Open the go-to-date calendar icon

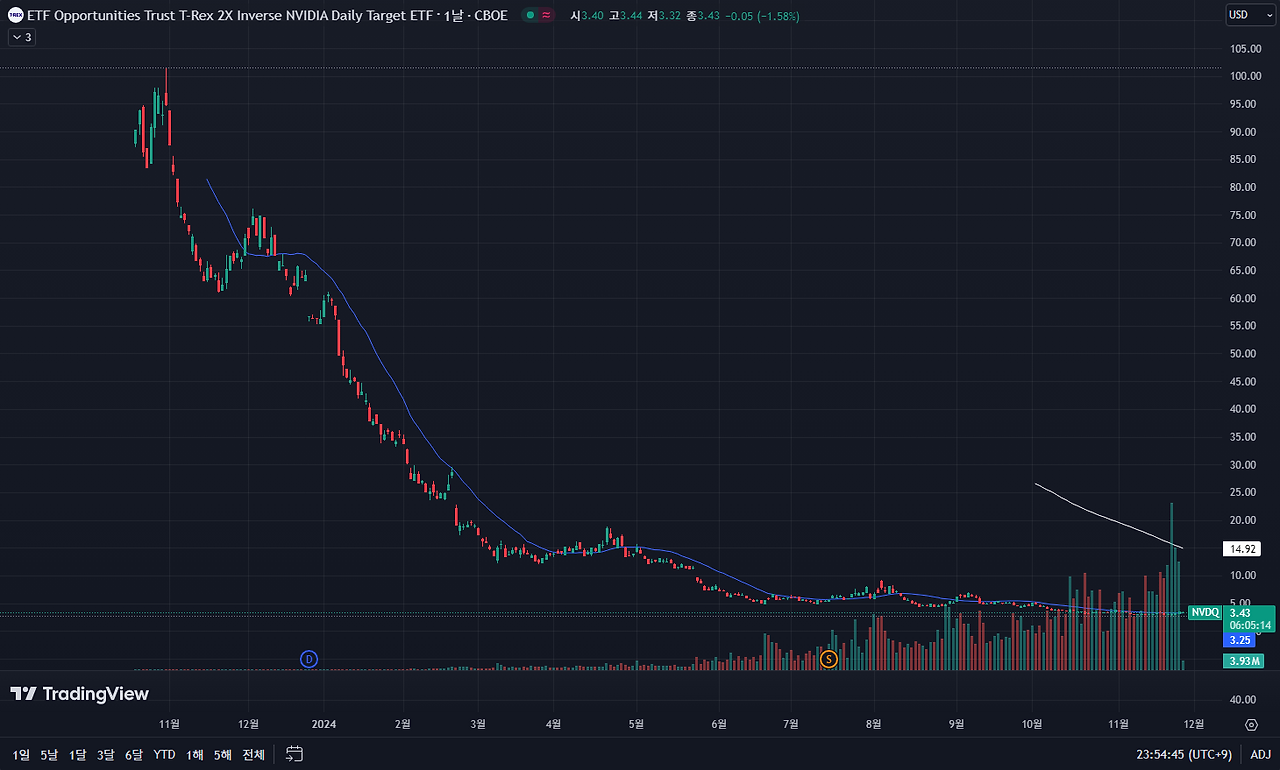tap(293, 755)
